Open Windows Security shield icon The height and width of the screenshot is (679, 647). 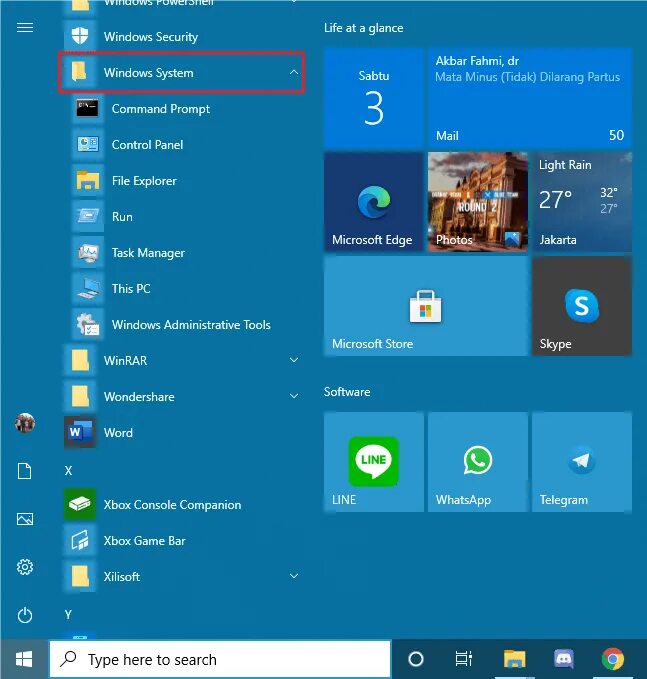pyautogui.click(x=80, y=36)
